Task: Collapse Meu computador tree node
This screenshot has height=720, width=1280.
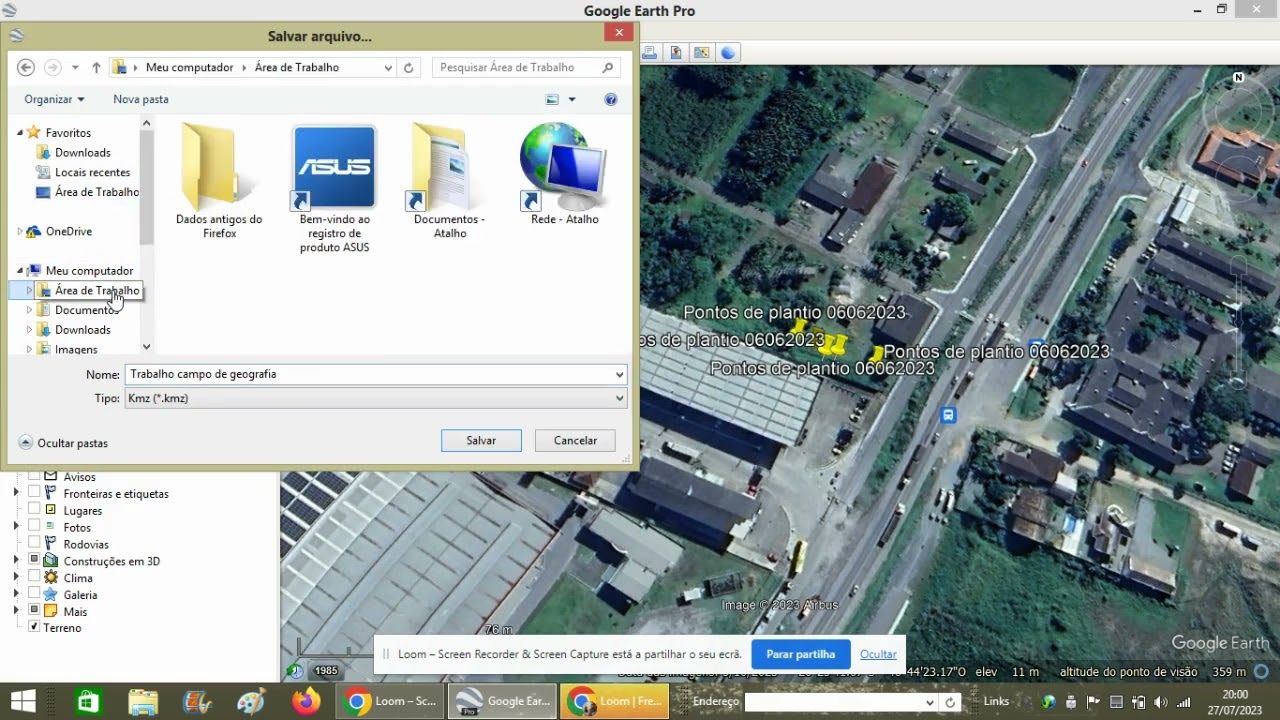Action: 19,270
